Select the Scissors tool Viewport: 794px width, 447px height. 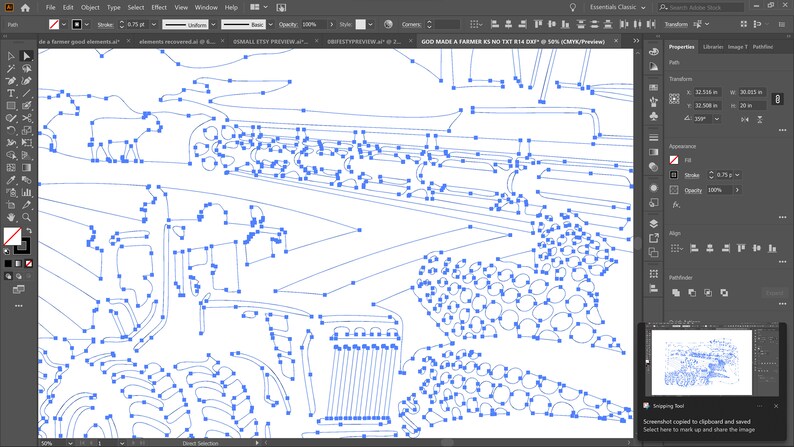(x=26, y=118)
